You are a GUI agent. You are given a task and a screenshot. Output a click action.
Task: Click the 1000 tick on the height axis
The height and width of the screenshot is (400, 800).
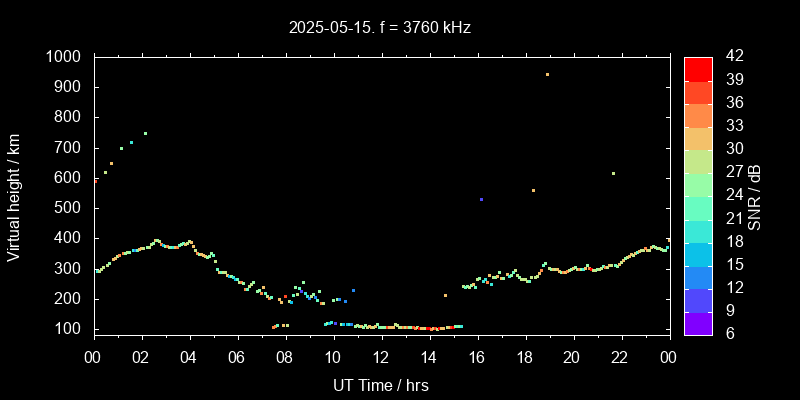[x=66, y=57]
